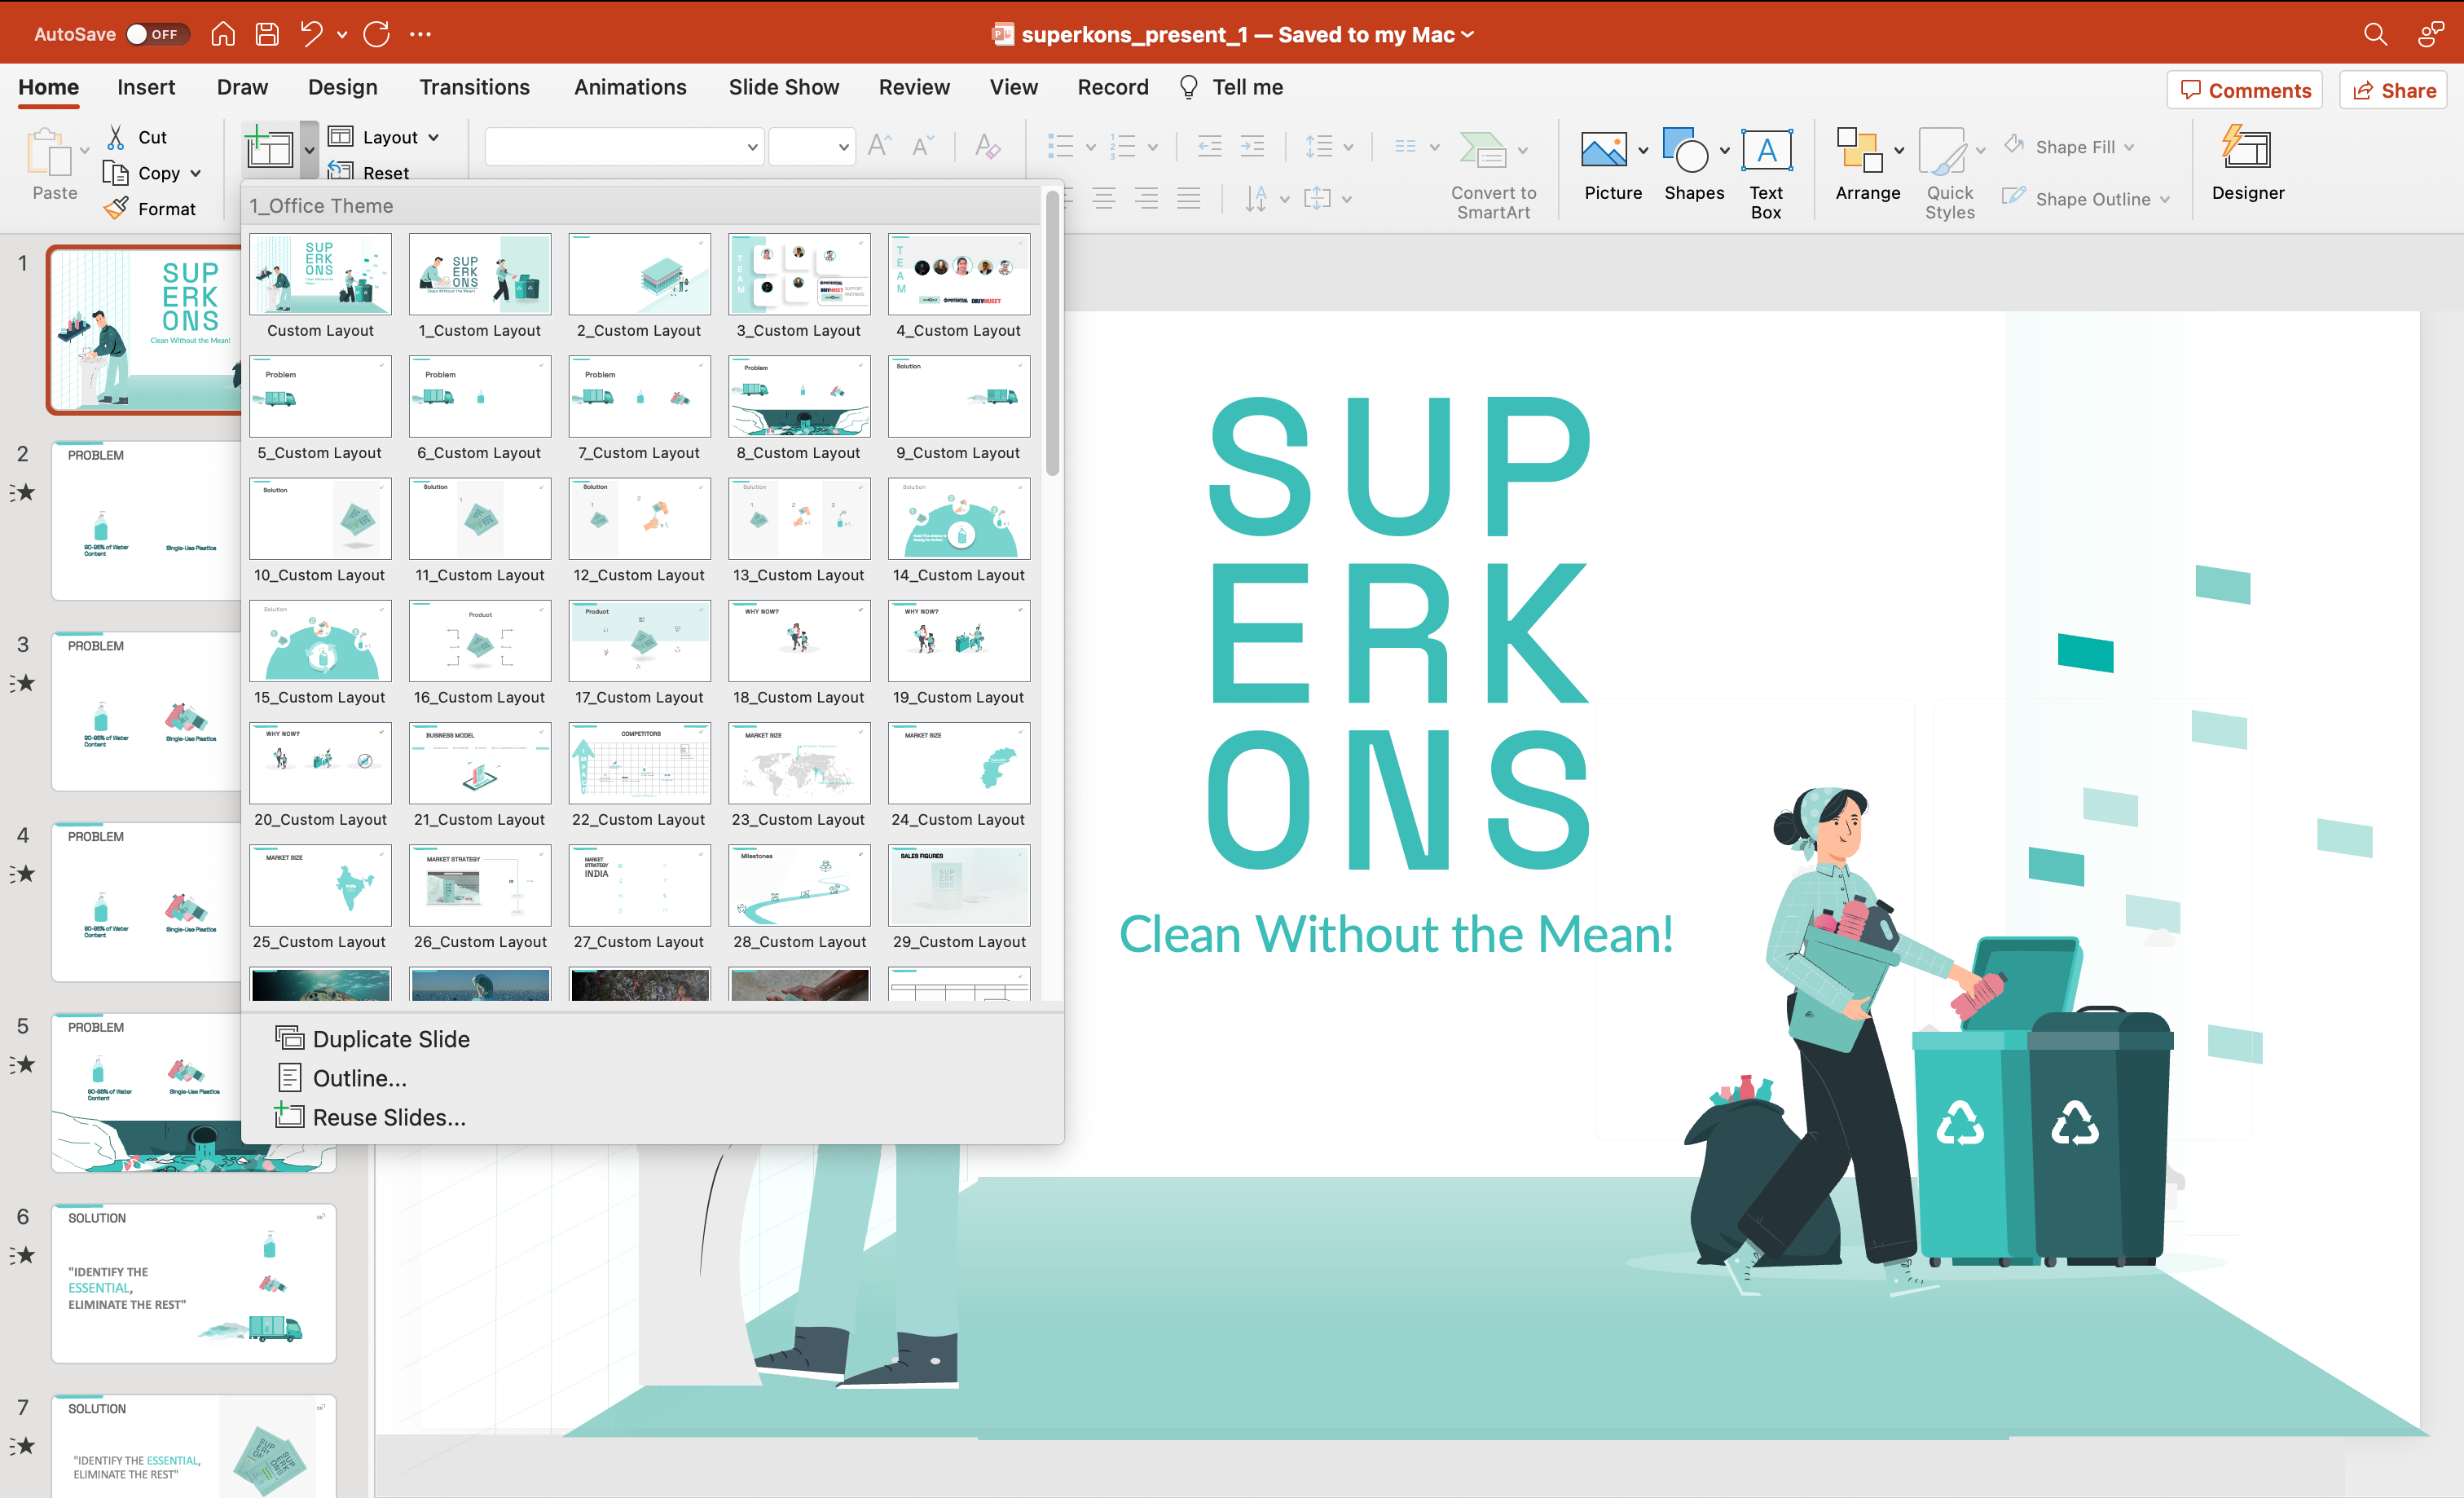The height and width of the screenshot is (1498, 2464).
Task: Click the Format painter brush icon
Action: [x=117, y=208]
